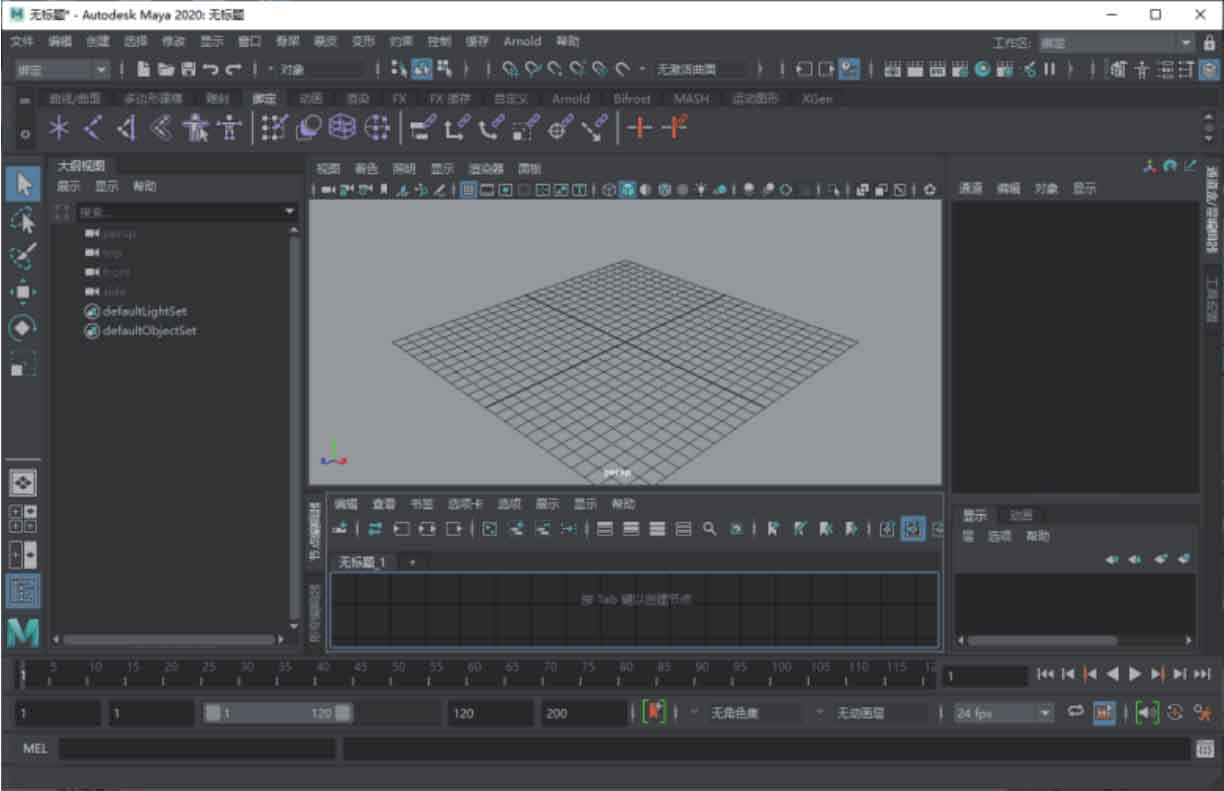Toggle audio speaker icon in range bar

pos(1147,713)
